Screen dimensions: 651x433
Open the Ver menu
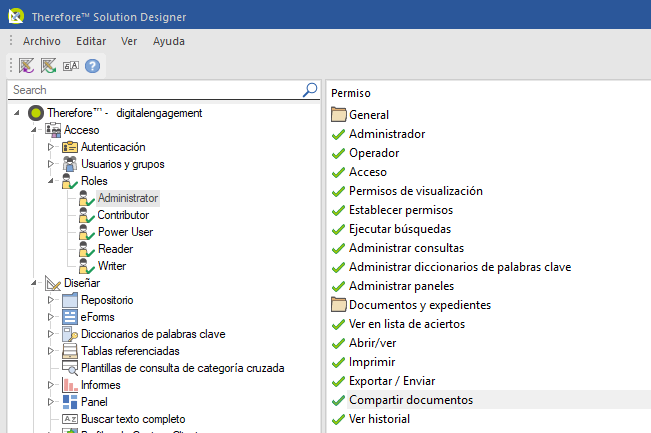129,41
